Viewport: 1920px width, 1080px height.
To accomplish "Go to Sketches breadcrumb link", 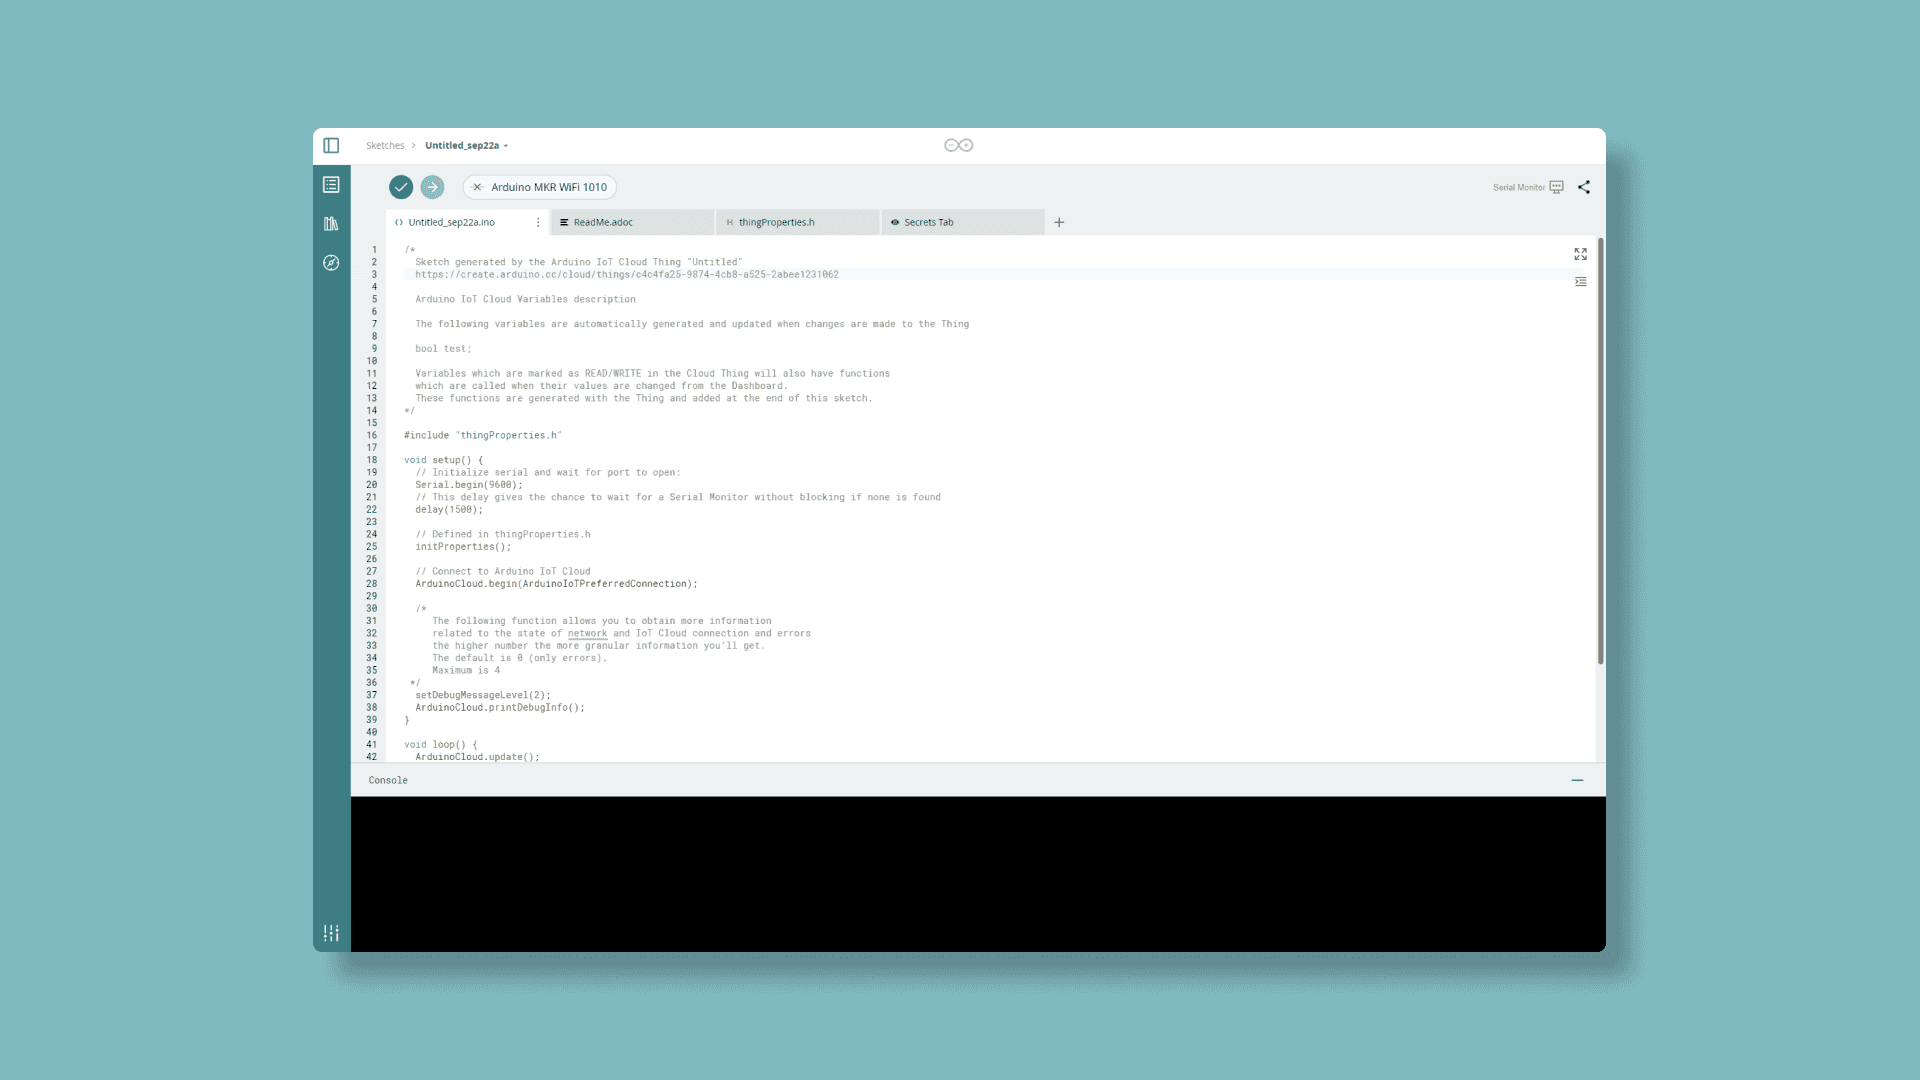I will (385, 146).
